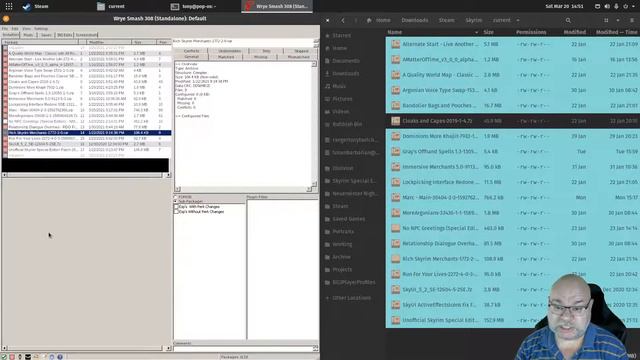The width and height of the screenshot is (640, 360).
Task: Select the 'Run For Your Lives' package row
Action: [x=87, y=138]
